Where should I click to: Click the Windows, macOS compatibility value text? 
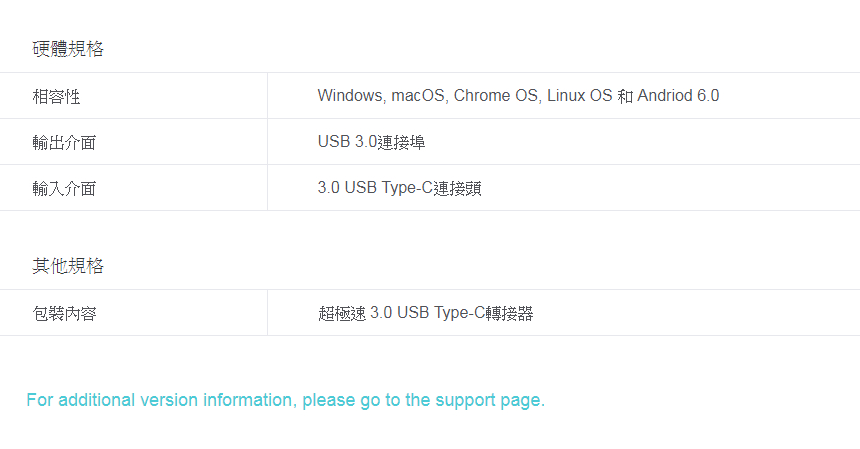pos(518,96)
